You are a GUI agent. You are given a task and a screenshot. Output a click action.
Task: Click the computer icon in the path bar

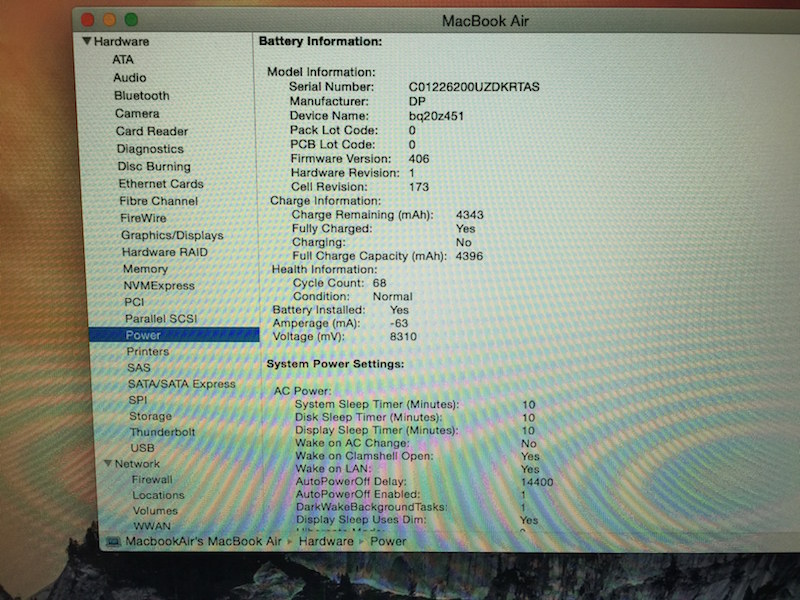click(113, 541)
